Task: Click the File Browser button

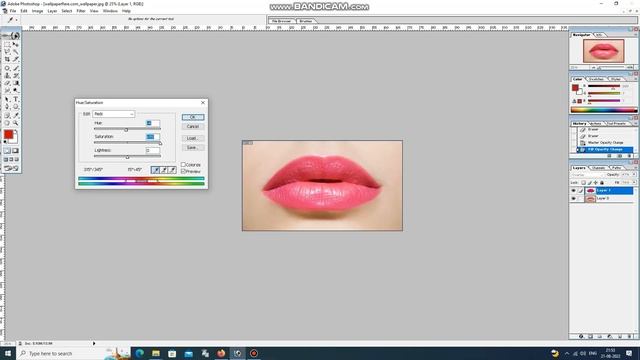Action: tap(282, 20)
